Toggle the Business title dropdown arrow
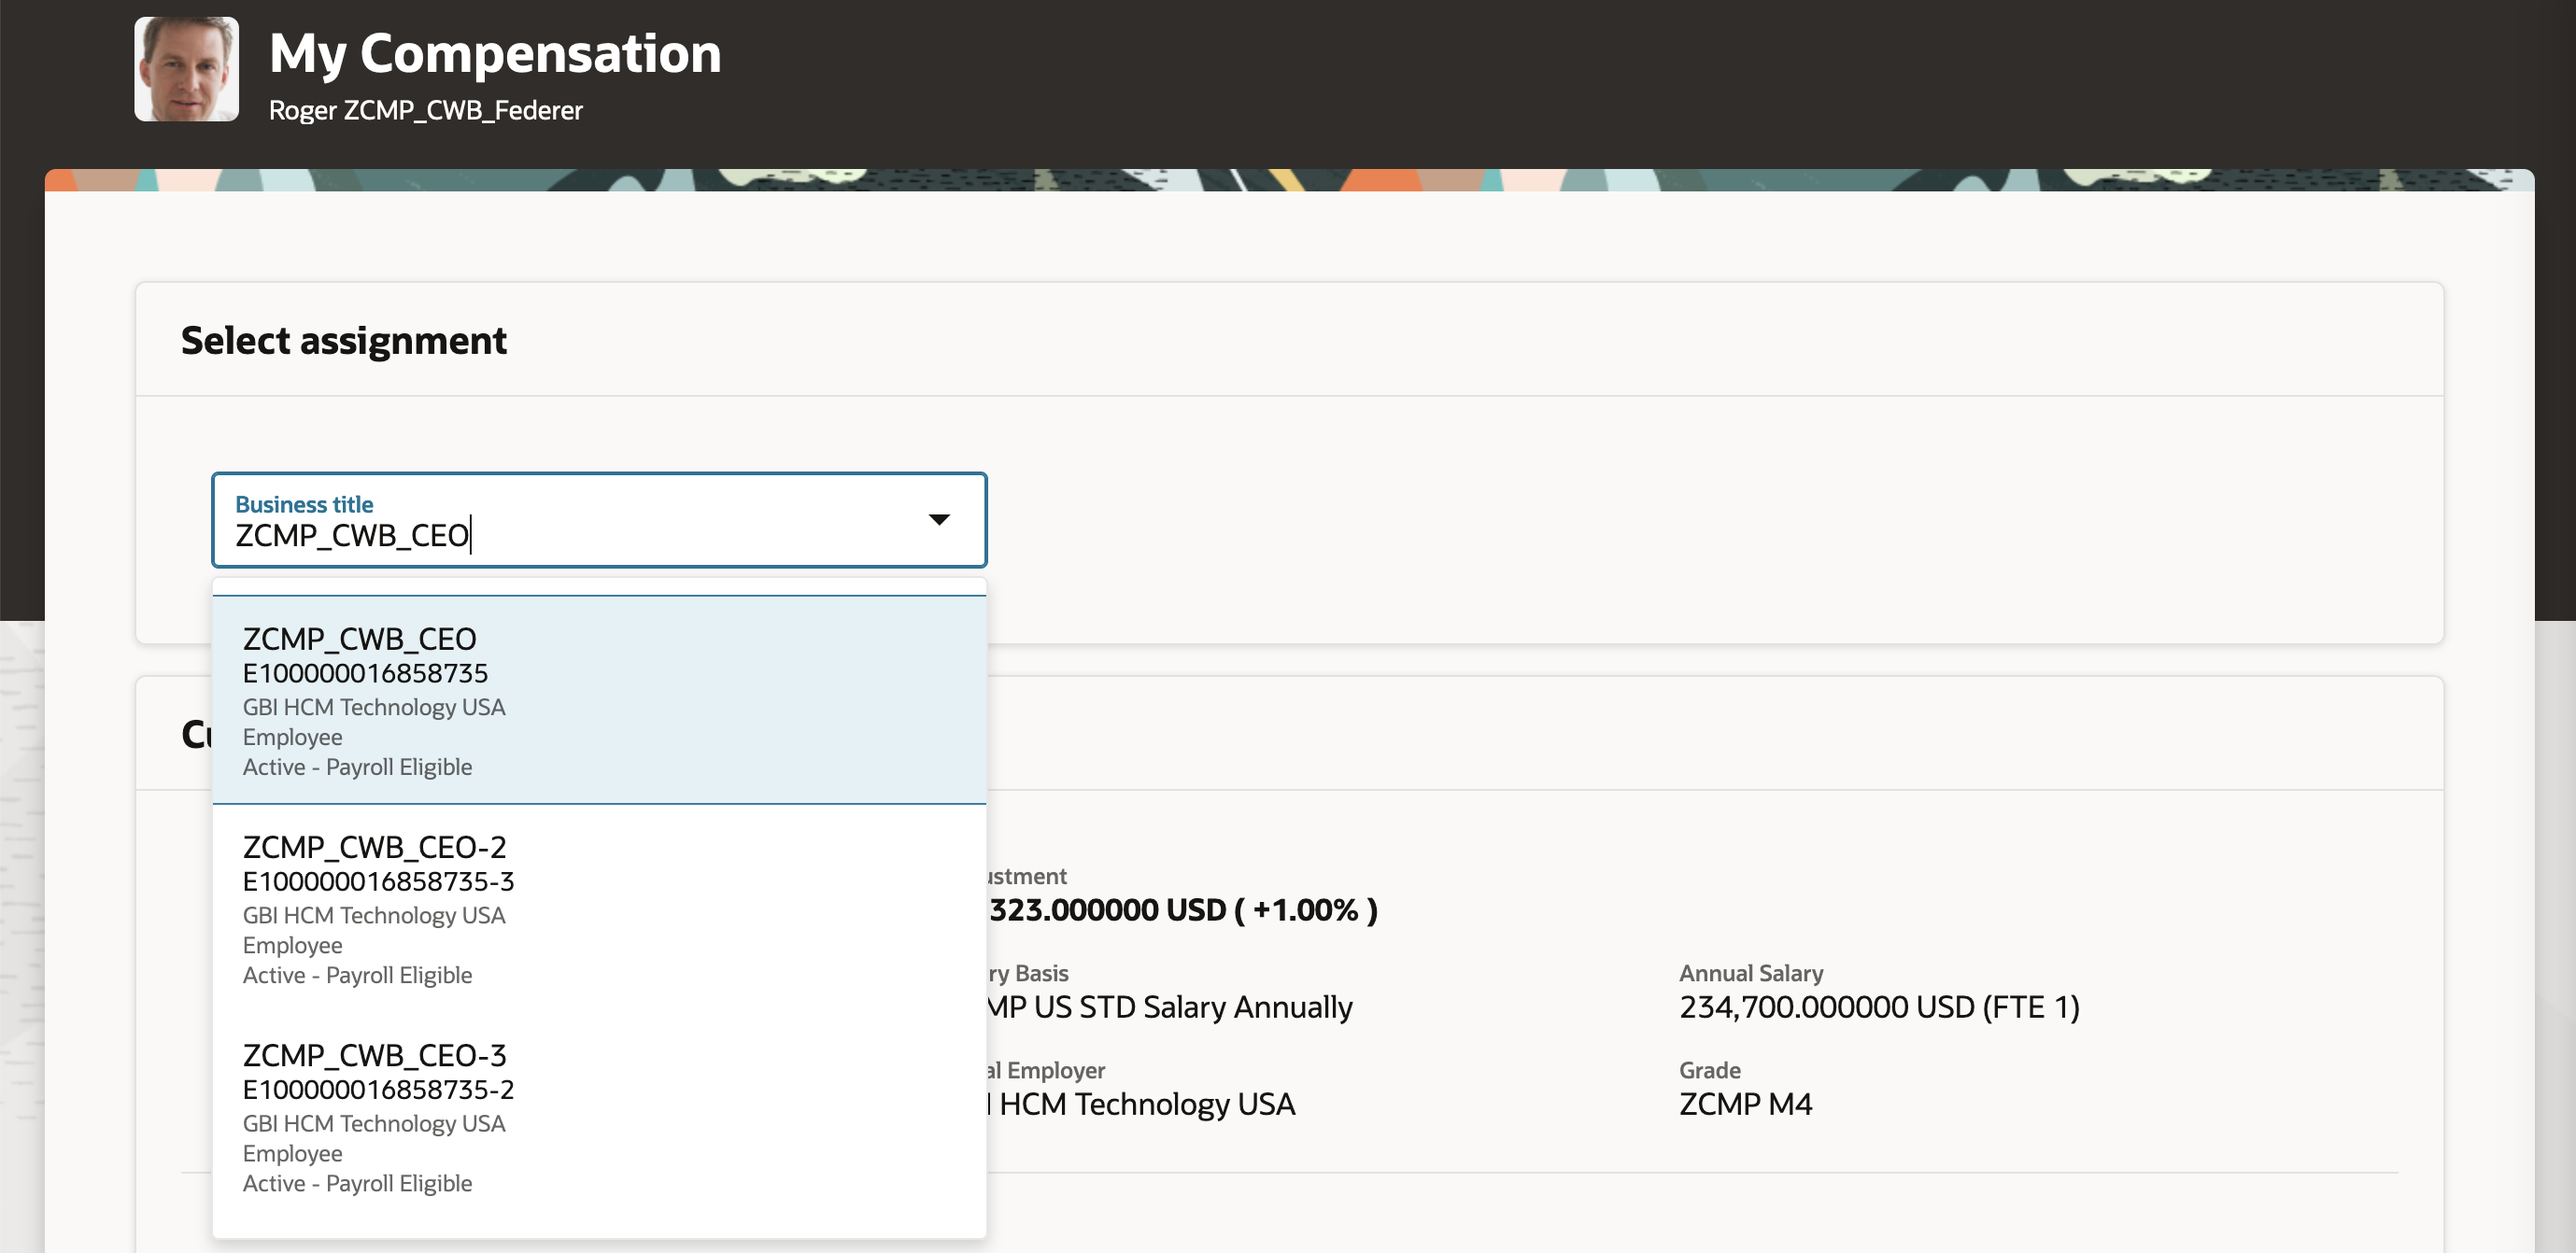2576x1253 pixels. click(x=938, y=519)
